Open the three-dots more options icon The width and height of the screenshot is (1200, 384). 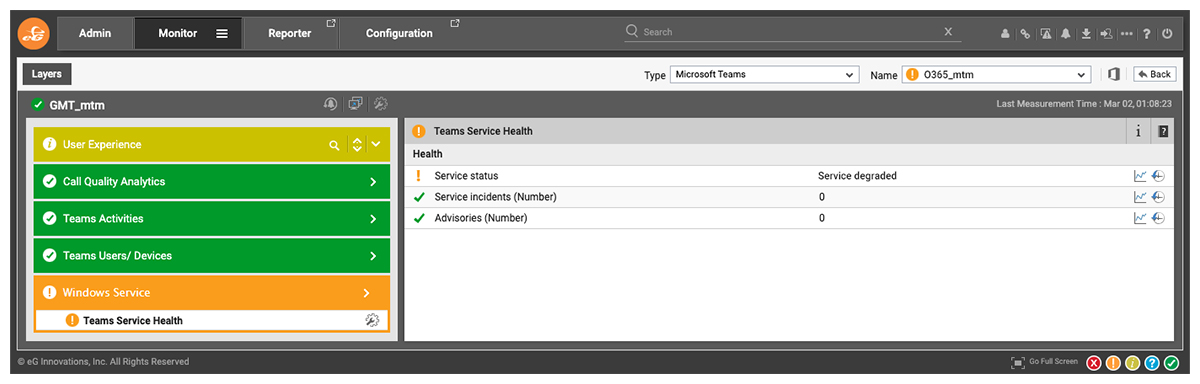(x=1127, y=33)
